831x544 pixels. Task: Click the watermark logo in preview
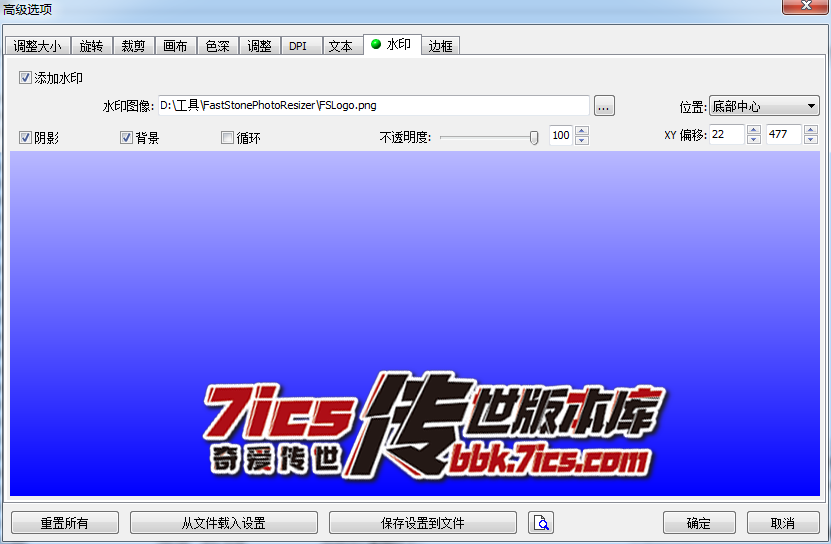click(x=435, y=425)
